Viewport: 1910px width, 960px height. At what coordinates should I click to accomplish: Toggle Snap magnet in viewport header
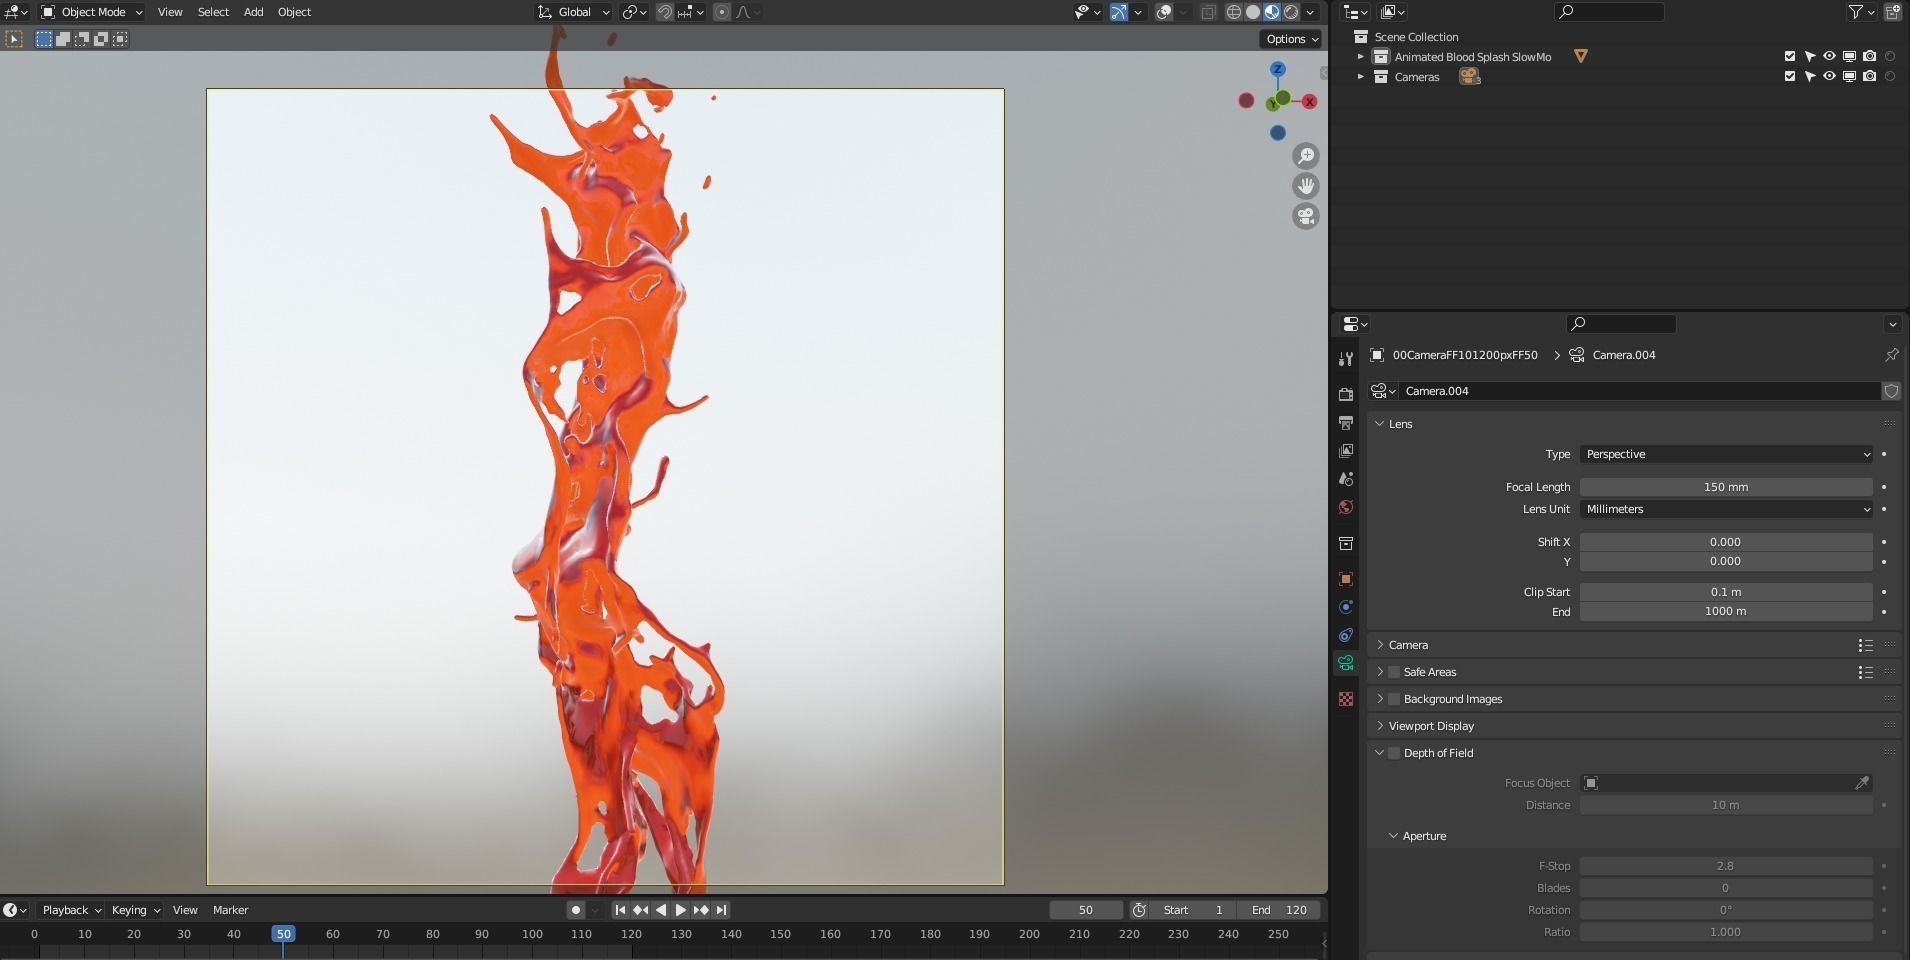[664, 12]
